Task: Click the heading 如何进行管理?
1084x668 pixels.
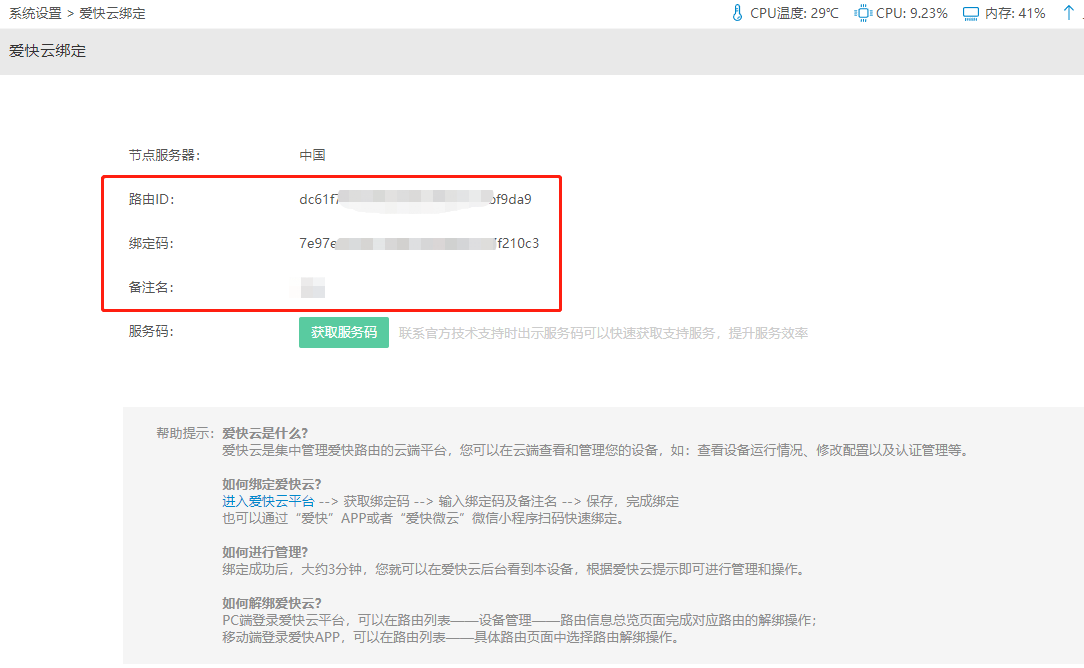Action: 265,552
